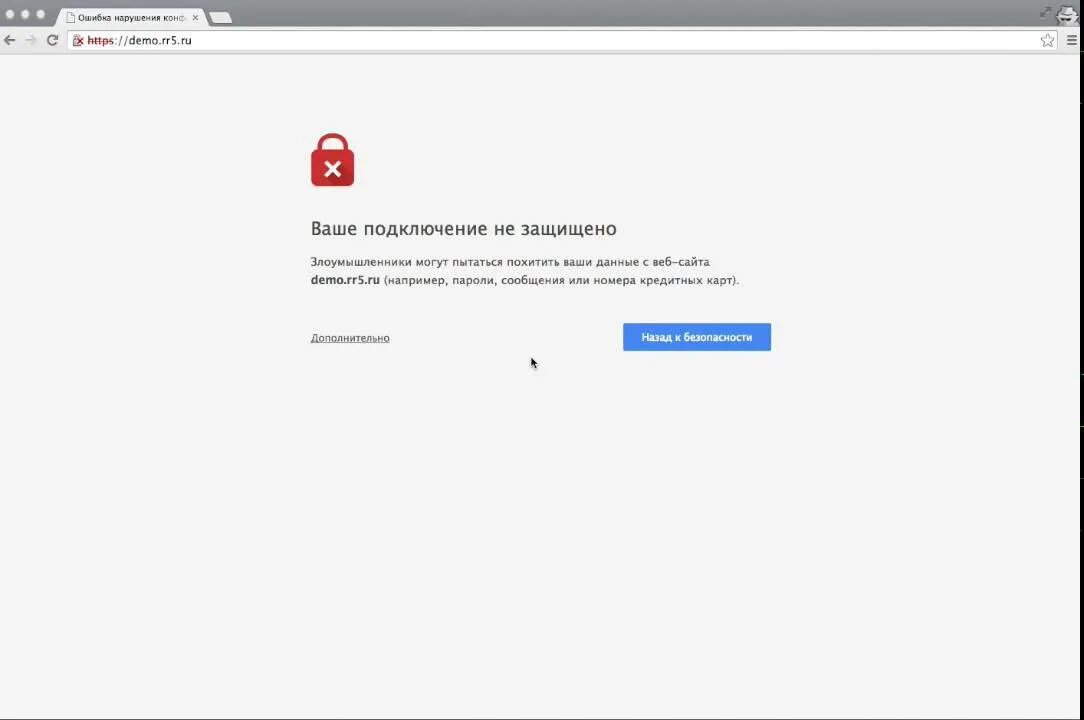
Task: Focus the address bar showing demo.rr5.ru
Action: tap(553, 41)
